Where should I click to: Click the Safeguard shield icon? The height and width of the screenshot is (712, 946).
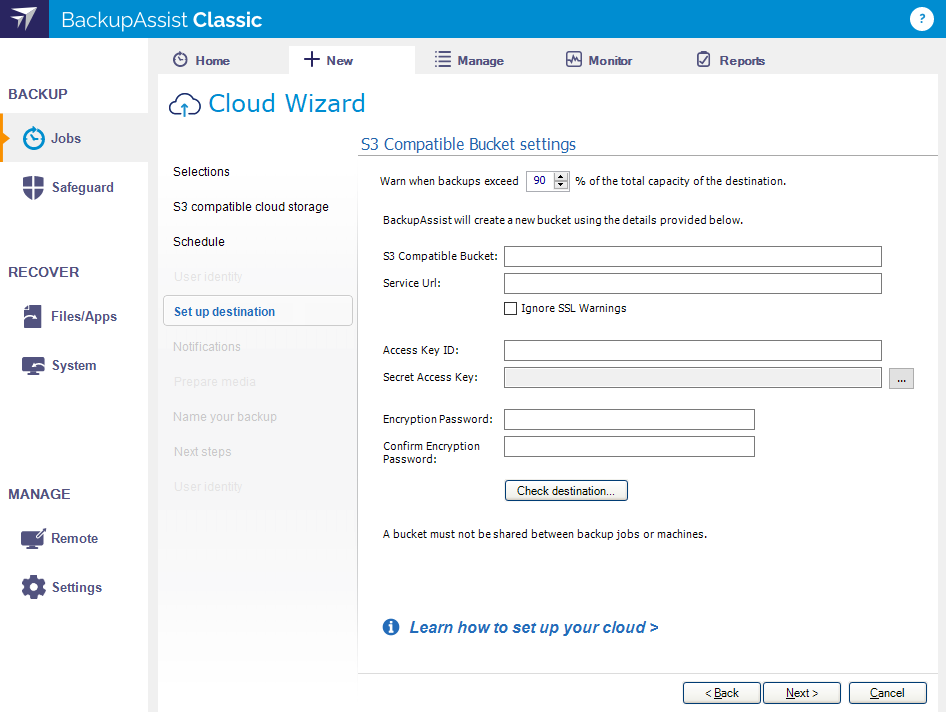[33, 187]
